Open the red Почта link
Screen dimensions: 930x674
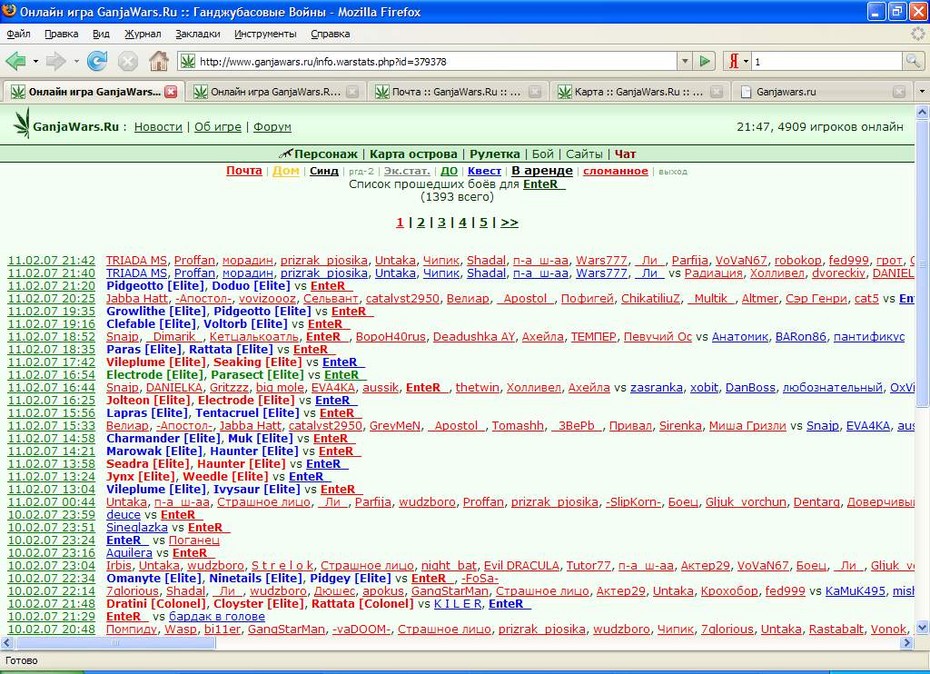244,170
